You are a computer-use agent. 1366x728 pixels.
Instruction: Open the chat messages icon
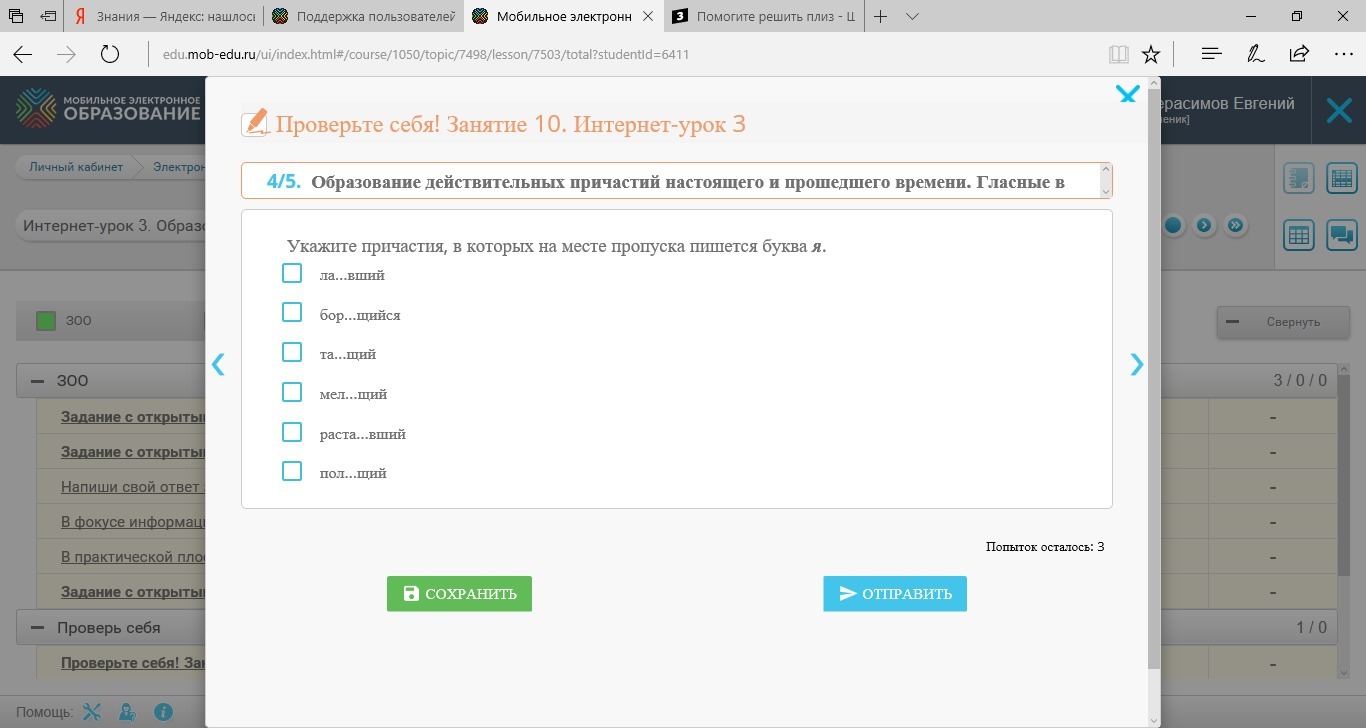1341,235
